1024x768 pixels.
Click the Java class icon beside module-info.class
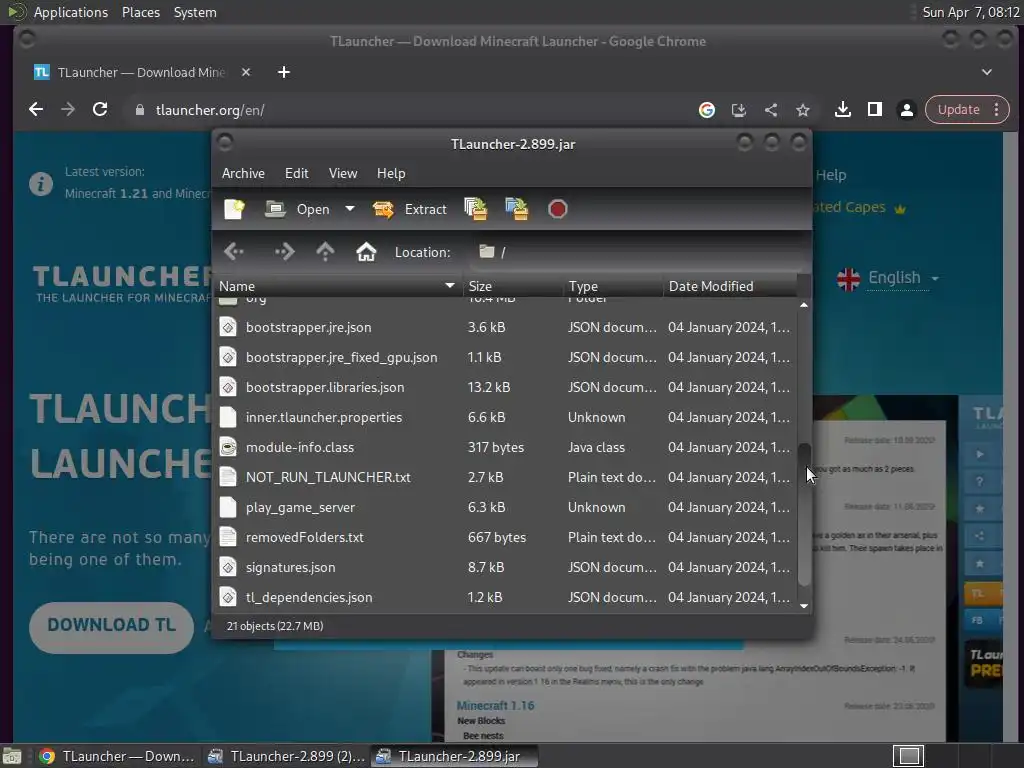coord(228,447)
